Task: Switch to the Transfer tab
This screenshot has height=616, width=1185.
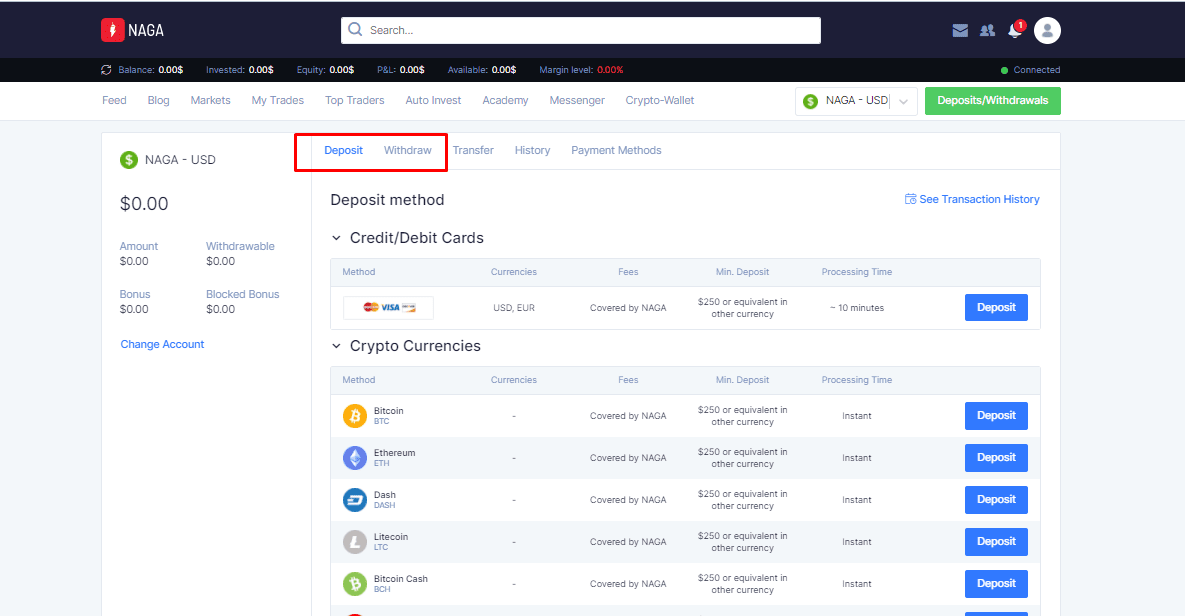Action: click(473, 150)
